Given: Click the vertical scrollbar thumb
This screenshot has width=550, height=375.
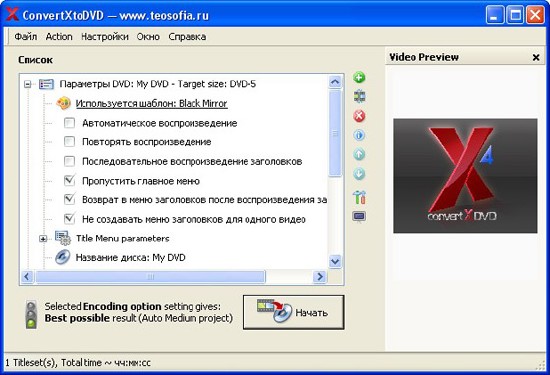Looking at the screenshot, I should 335,133.
